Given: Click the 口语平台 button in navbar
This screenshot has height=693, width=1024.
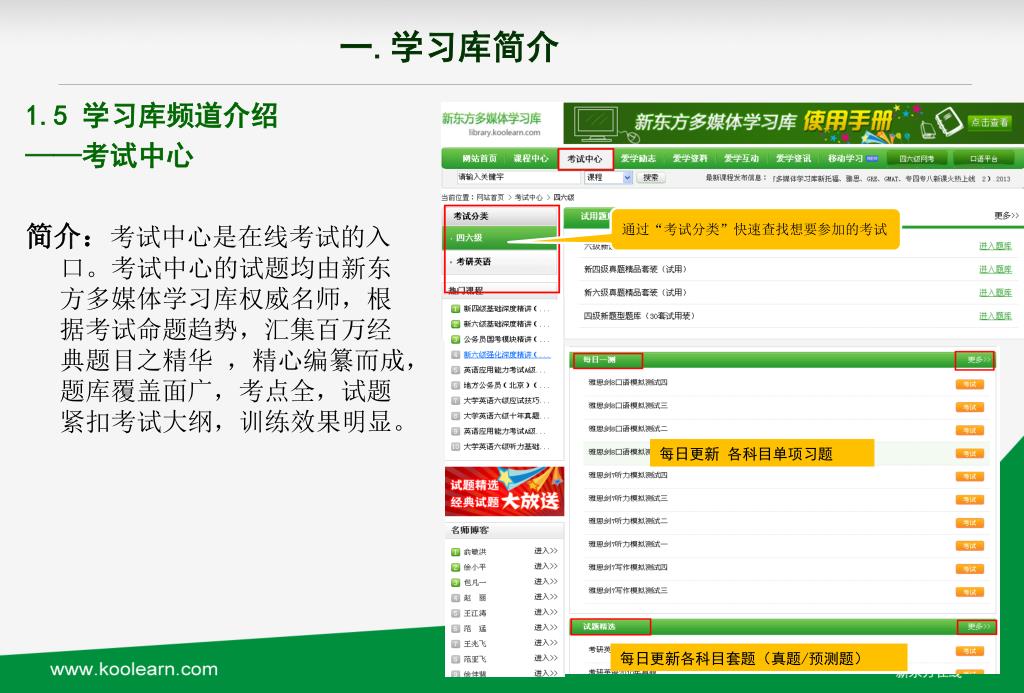Looking at the screenshot, I should click(x=983, y=159).
